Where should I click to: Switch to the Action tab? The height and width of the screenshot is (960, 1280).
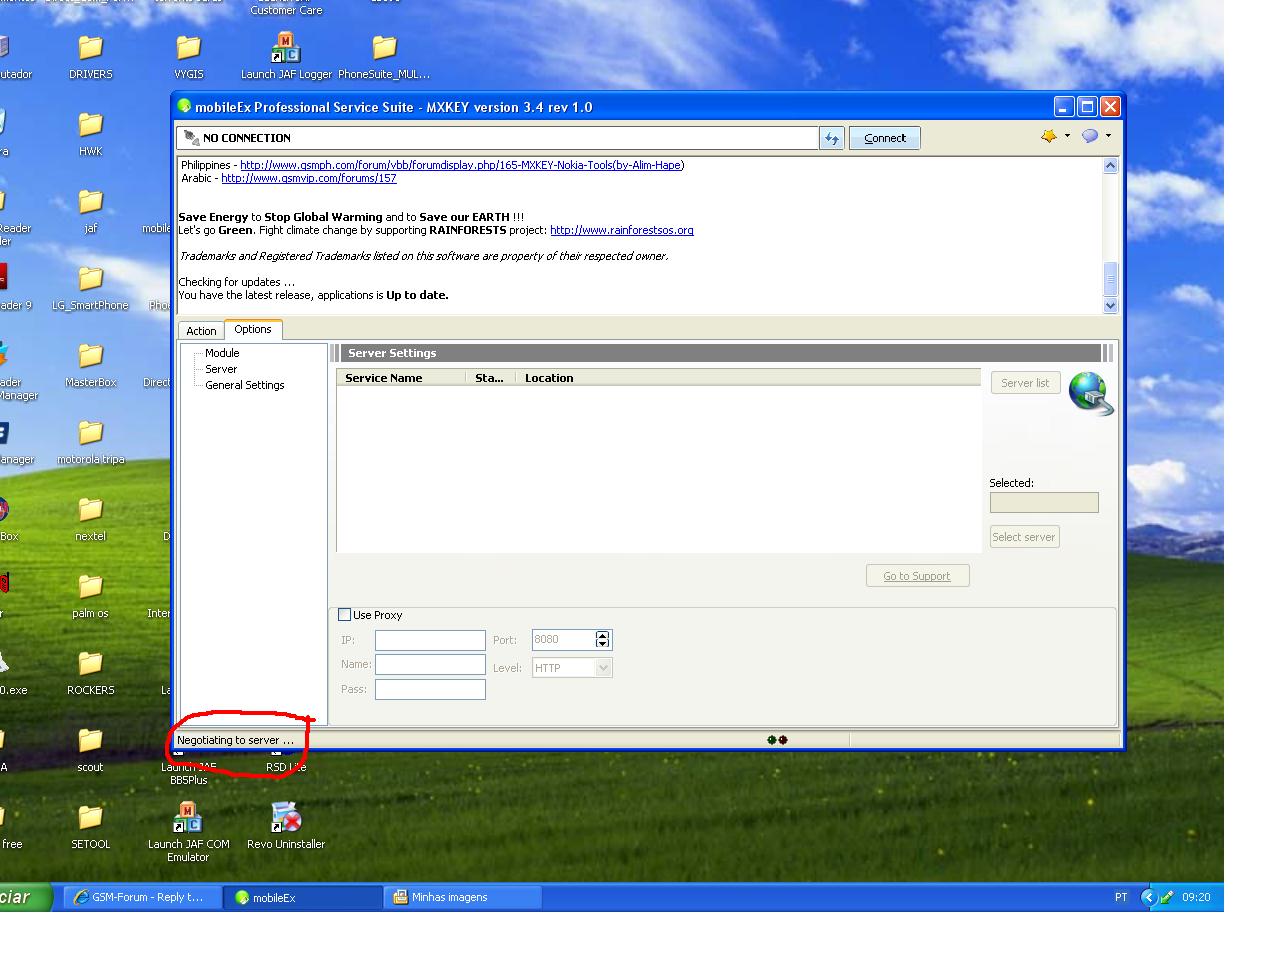pyautogui.click(x=201, y=331)
